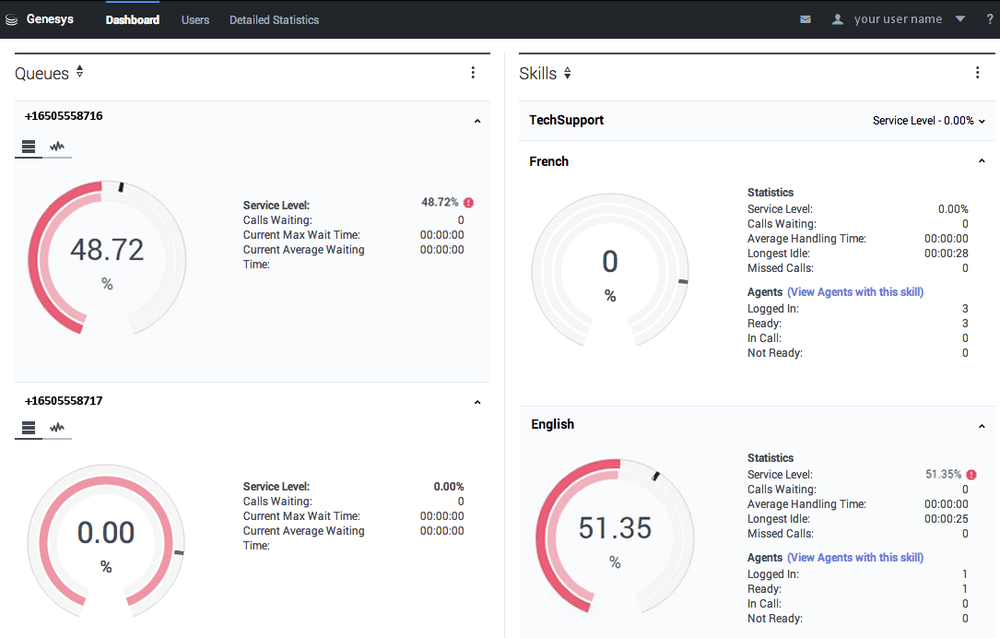This screenshot has width=1000, height=638.
Task: Switch queue +16505558717 to list view
Action: 29,428
